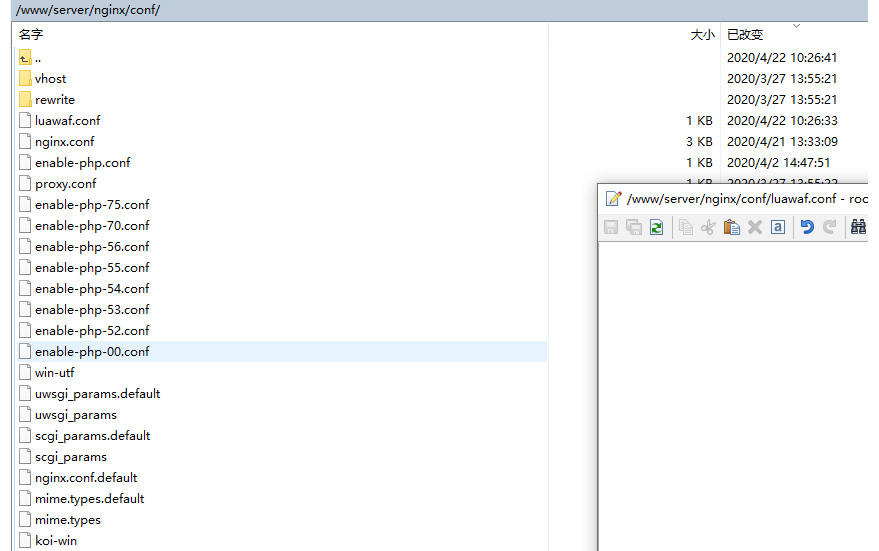Screen dimensions: 879x551
Task: Click the grey Redo arrow icon
Action: (830, 227)
